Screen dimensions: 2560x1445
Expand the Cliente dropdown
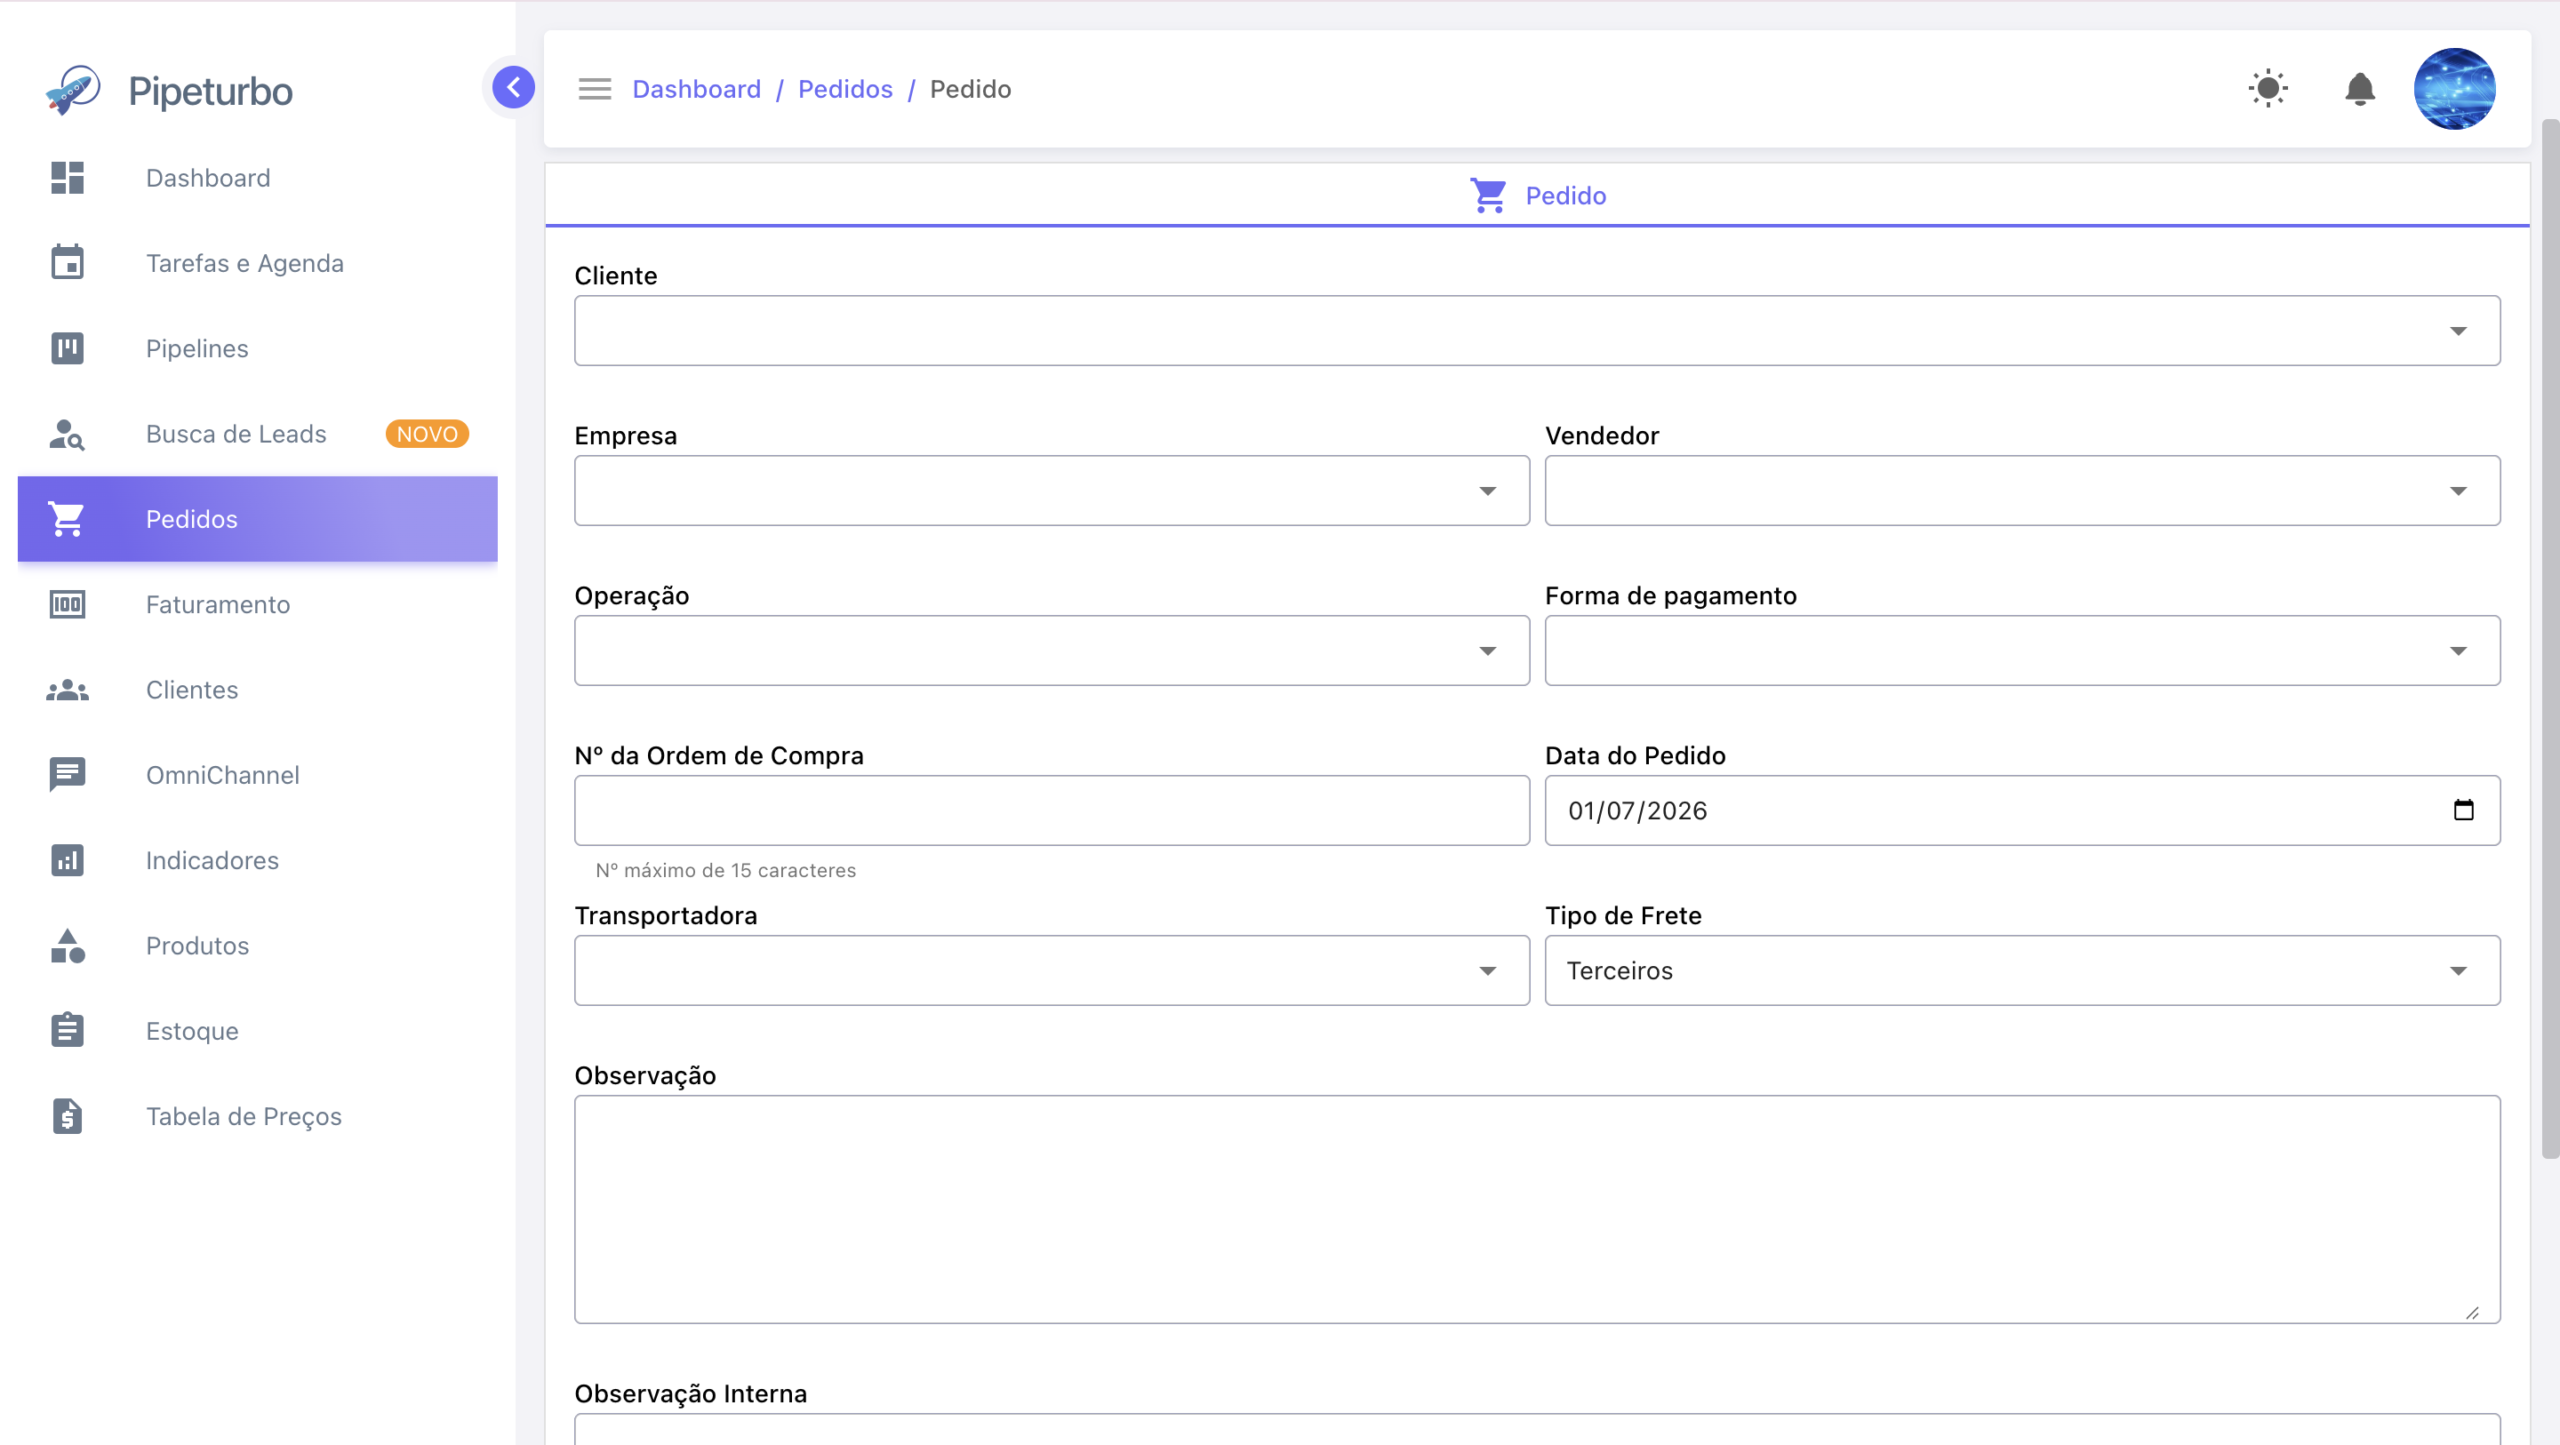tap(1537, 331)
